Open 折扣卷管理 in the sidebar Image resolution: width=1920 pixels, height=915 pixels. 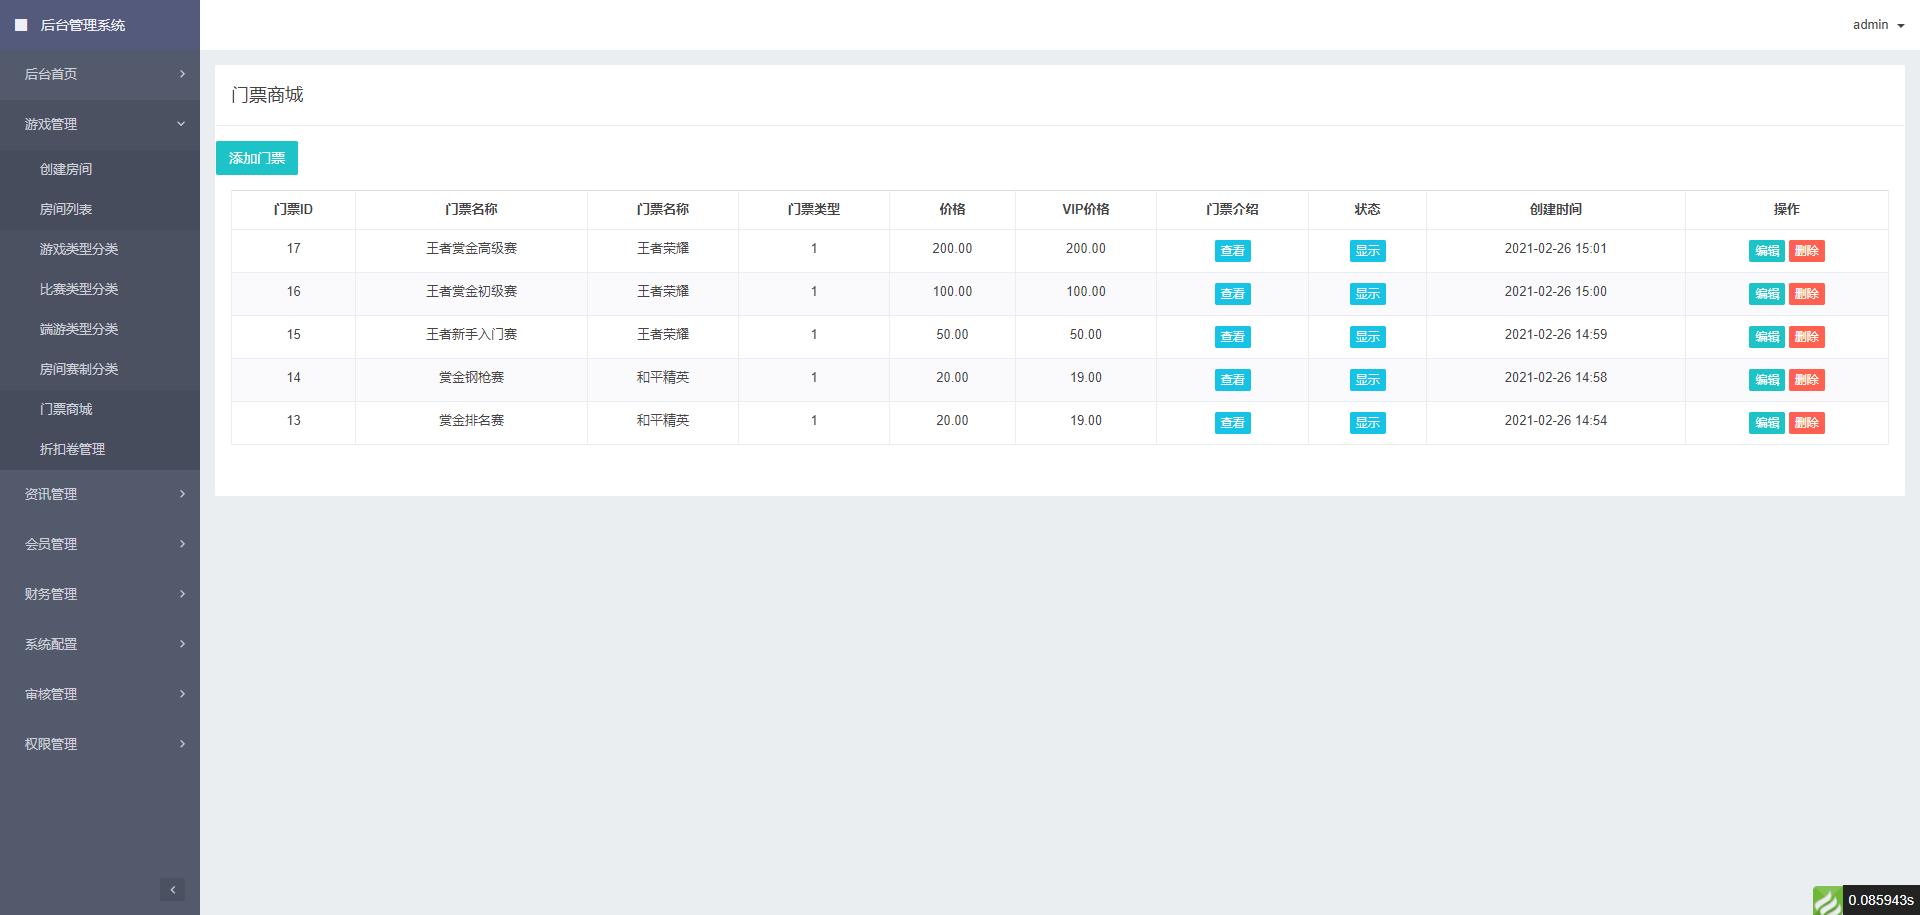(x=100, y=449)
